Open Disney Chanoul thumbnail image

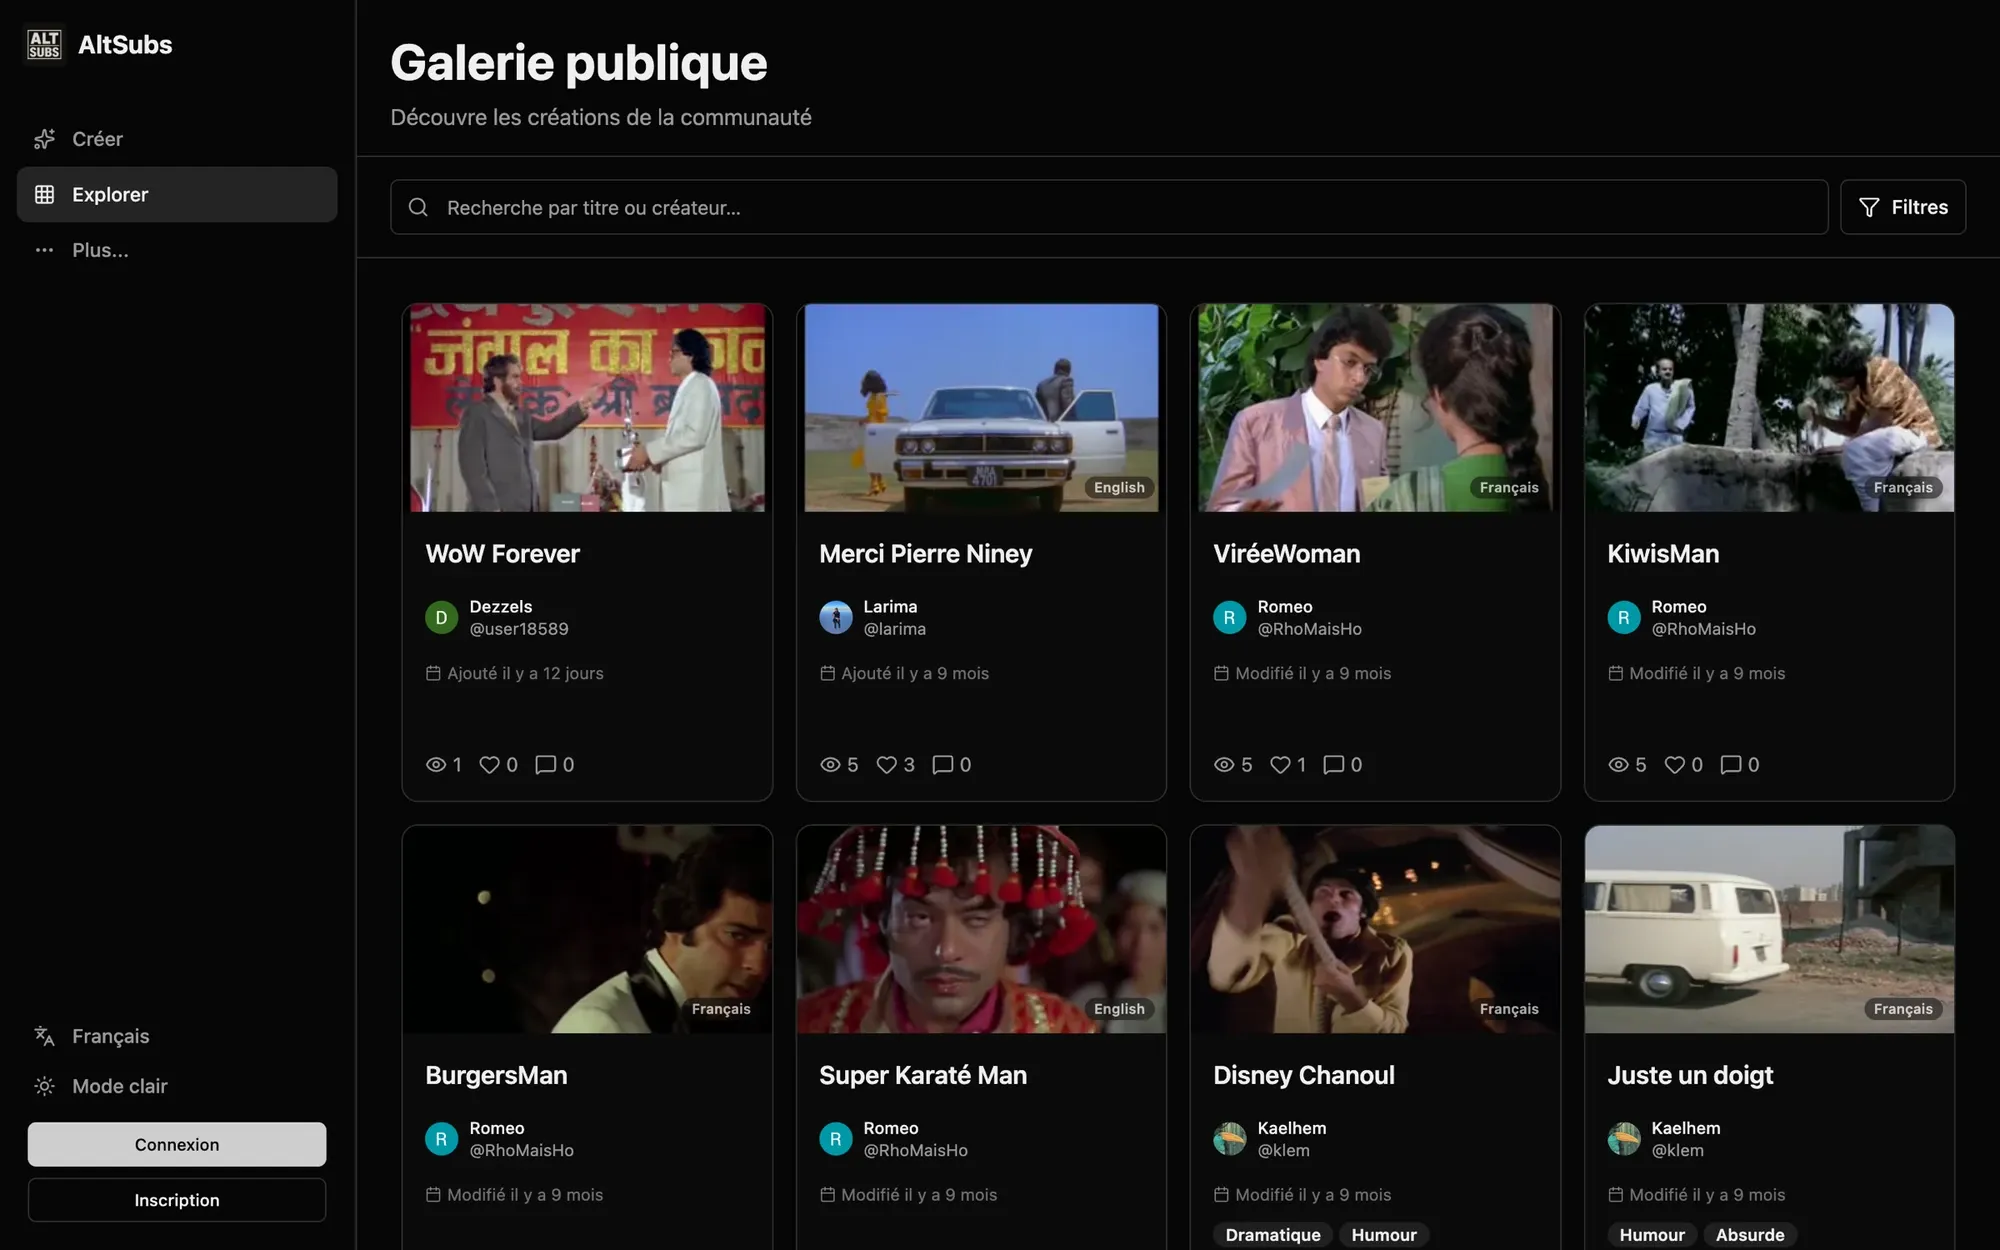coord(1375,929)
